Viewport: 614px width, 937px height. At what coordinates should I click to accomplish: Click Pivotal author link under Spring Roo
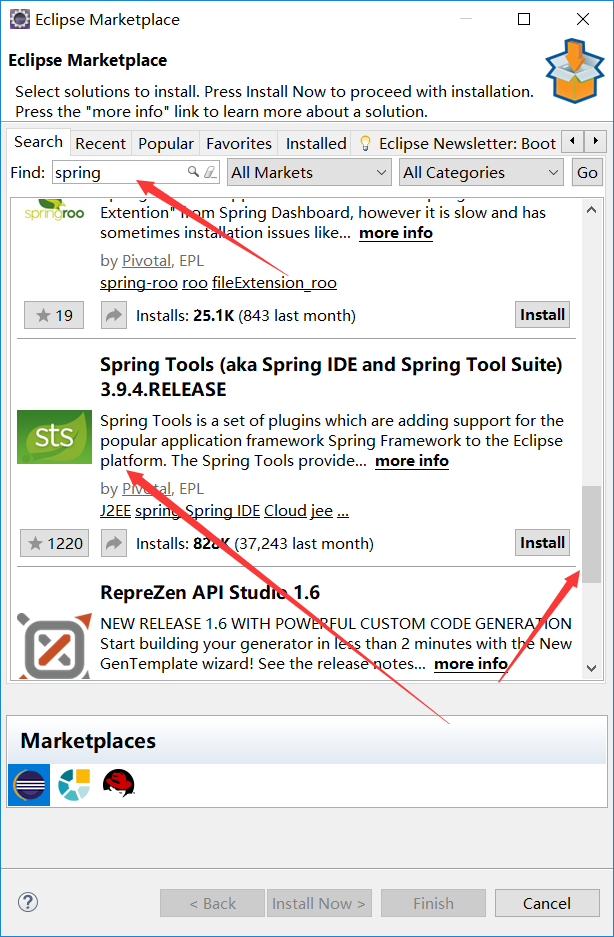[146, 261]
